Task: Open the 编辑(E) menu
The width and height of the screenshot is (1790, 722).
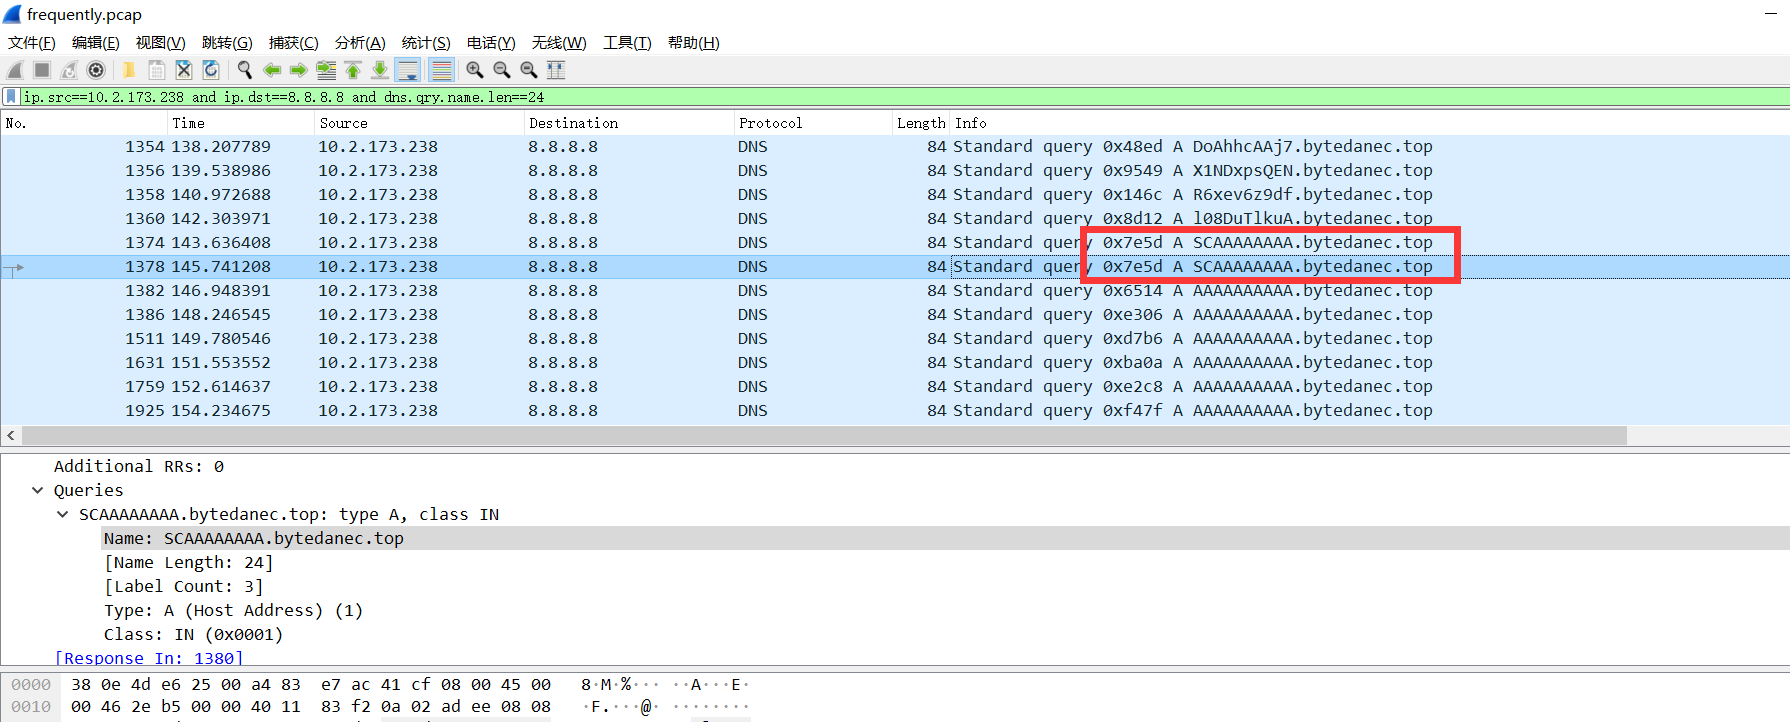Action: tap(96, 43)
